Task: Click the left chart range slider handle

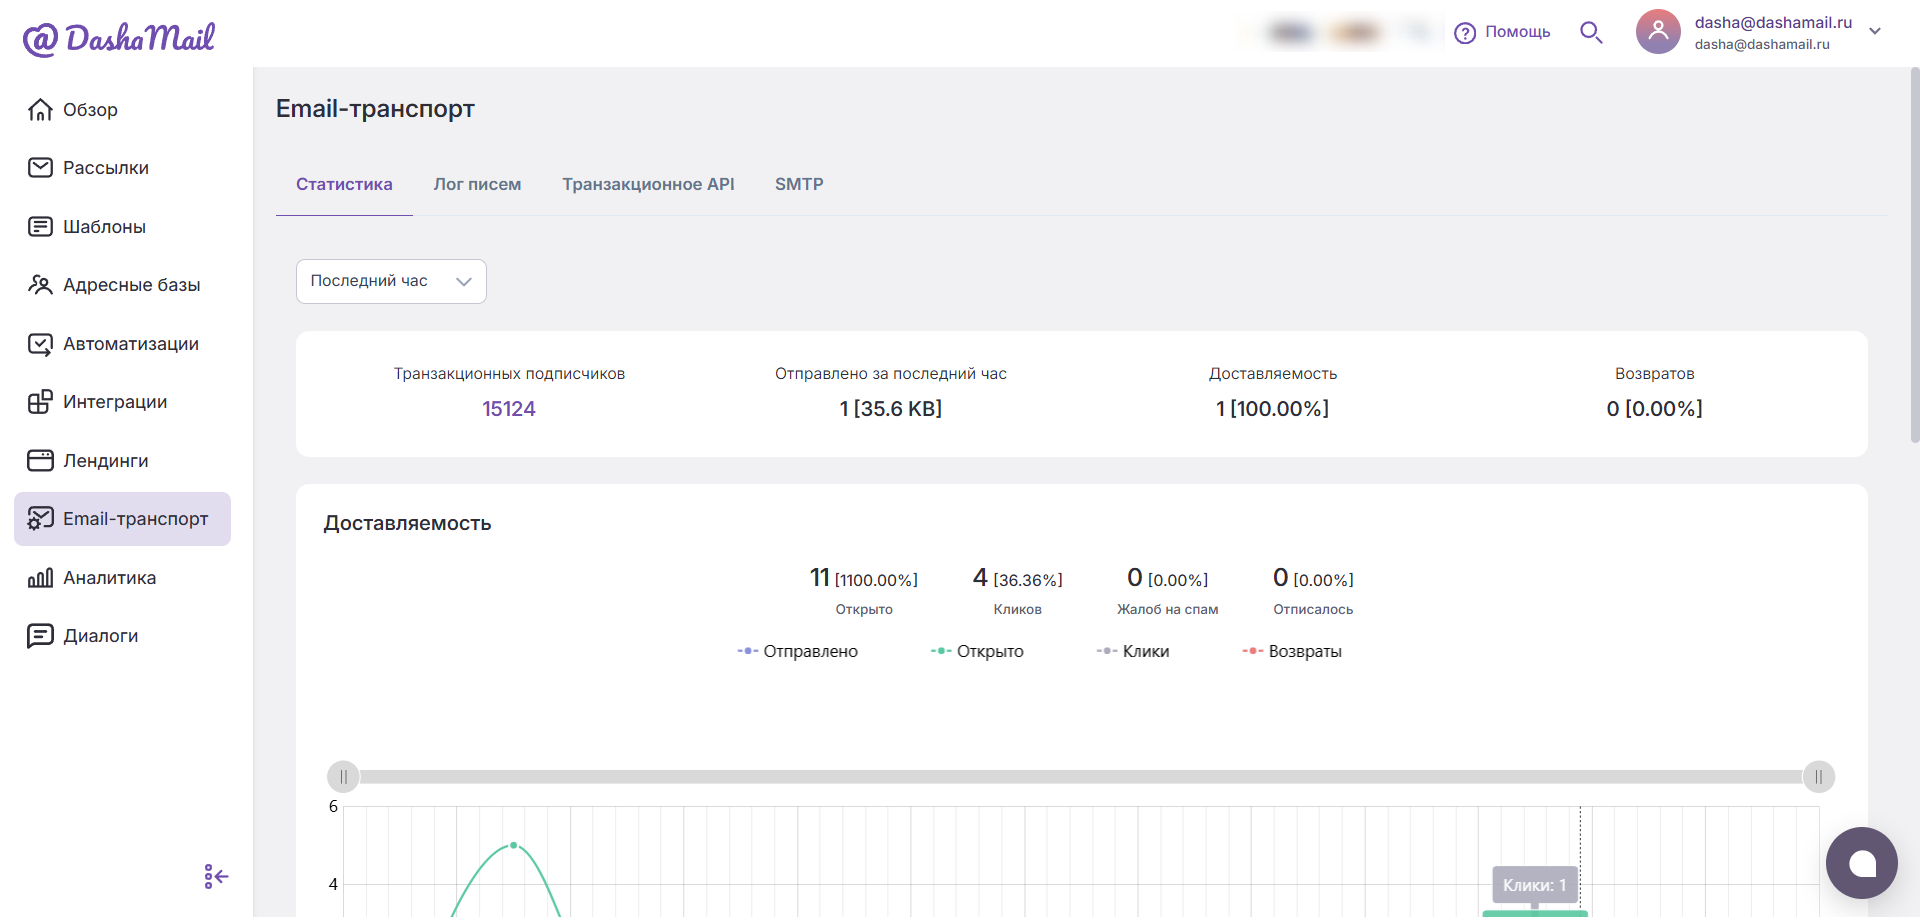Action: click(x=343, y=777)
